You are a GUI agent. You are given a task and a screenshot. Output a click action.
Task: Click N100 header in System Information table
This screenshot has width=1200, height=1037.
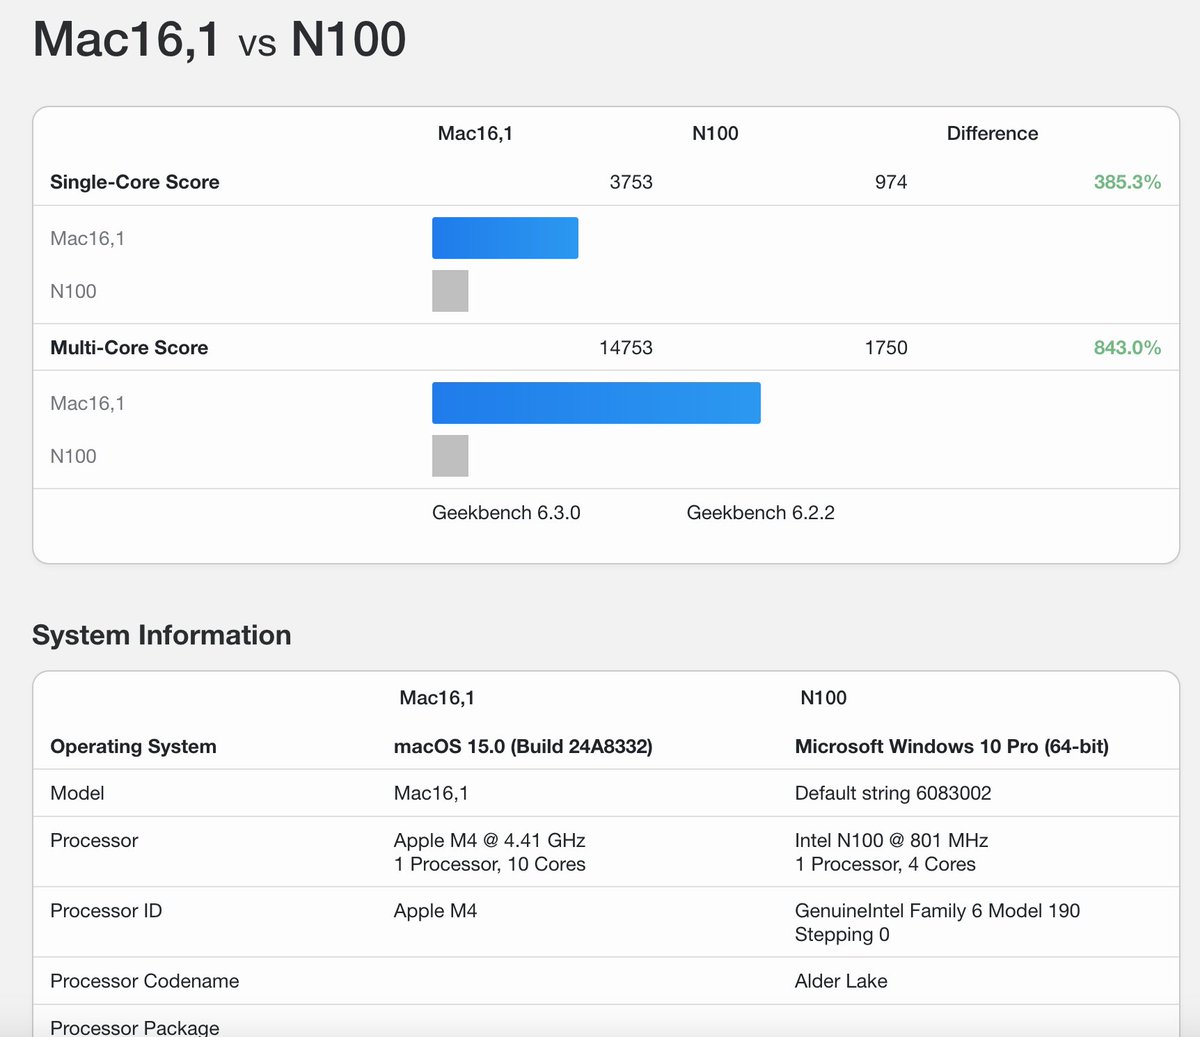[x=824, y=698]
